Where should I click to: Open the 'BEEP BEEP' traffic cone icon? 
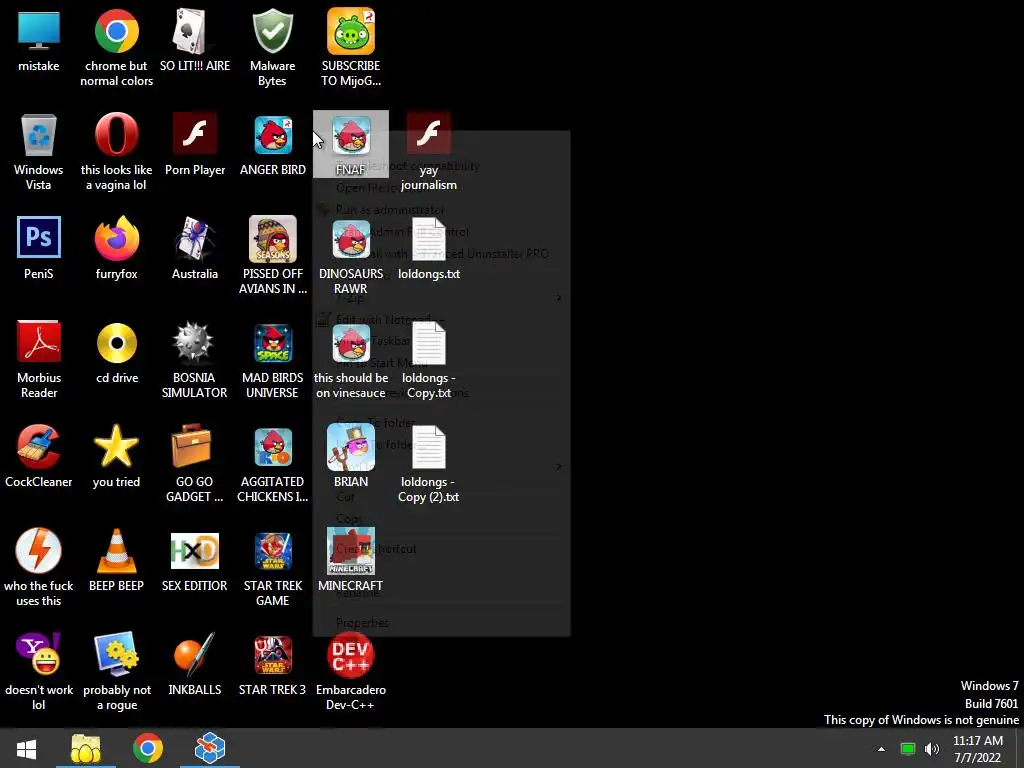(116, 551)
